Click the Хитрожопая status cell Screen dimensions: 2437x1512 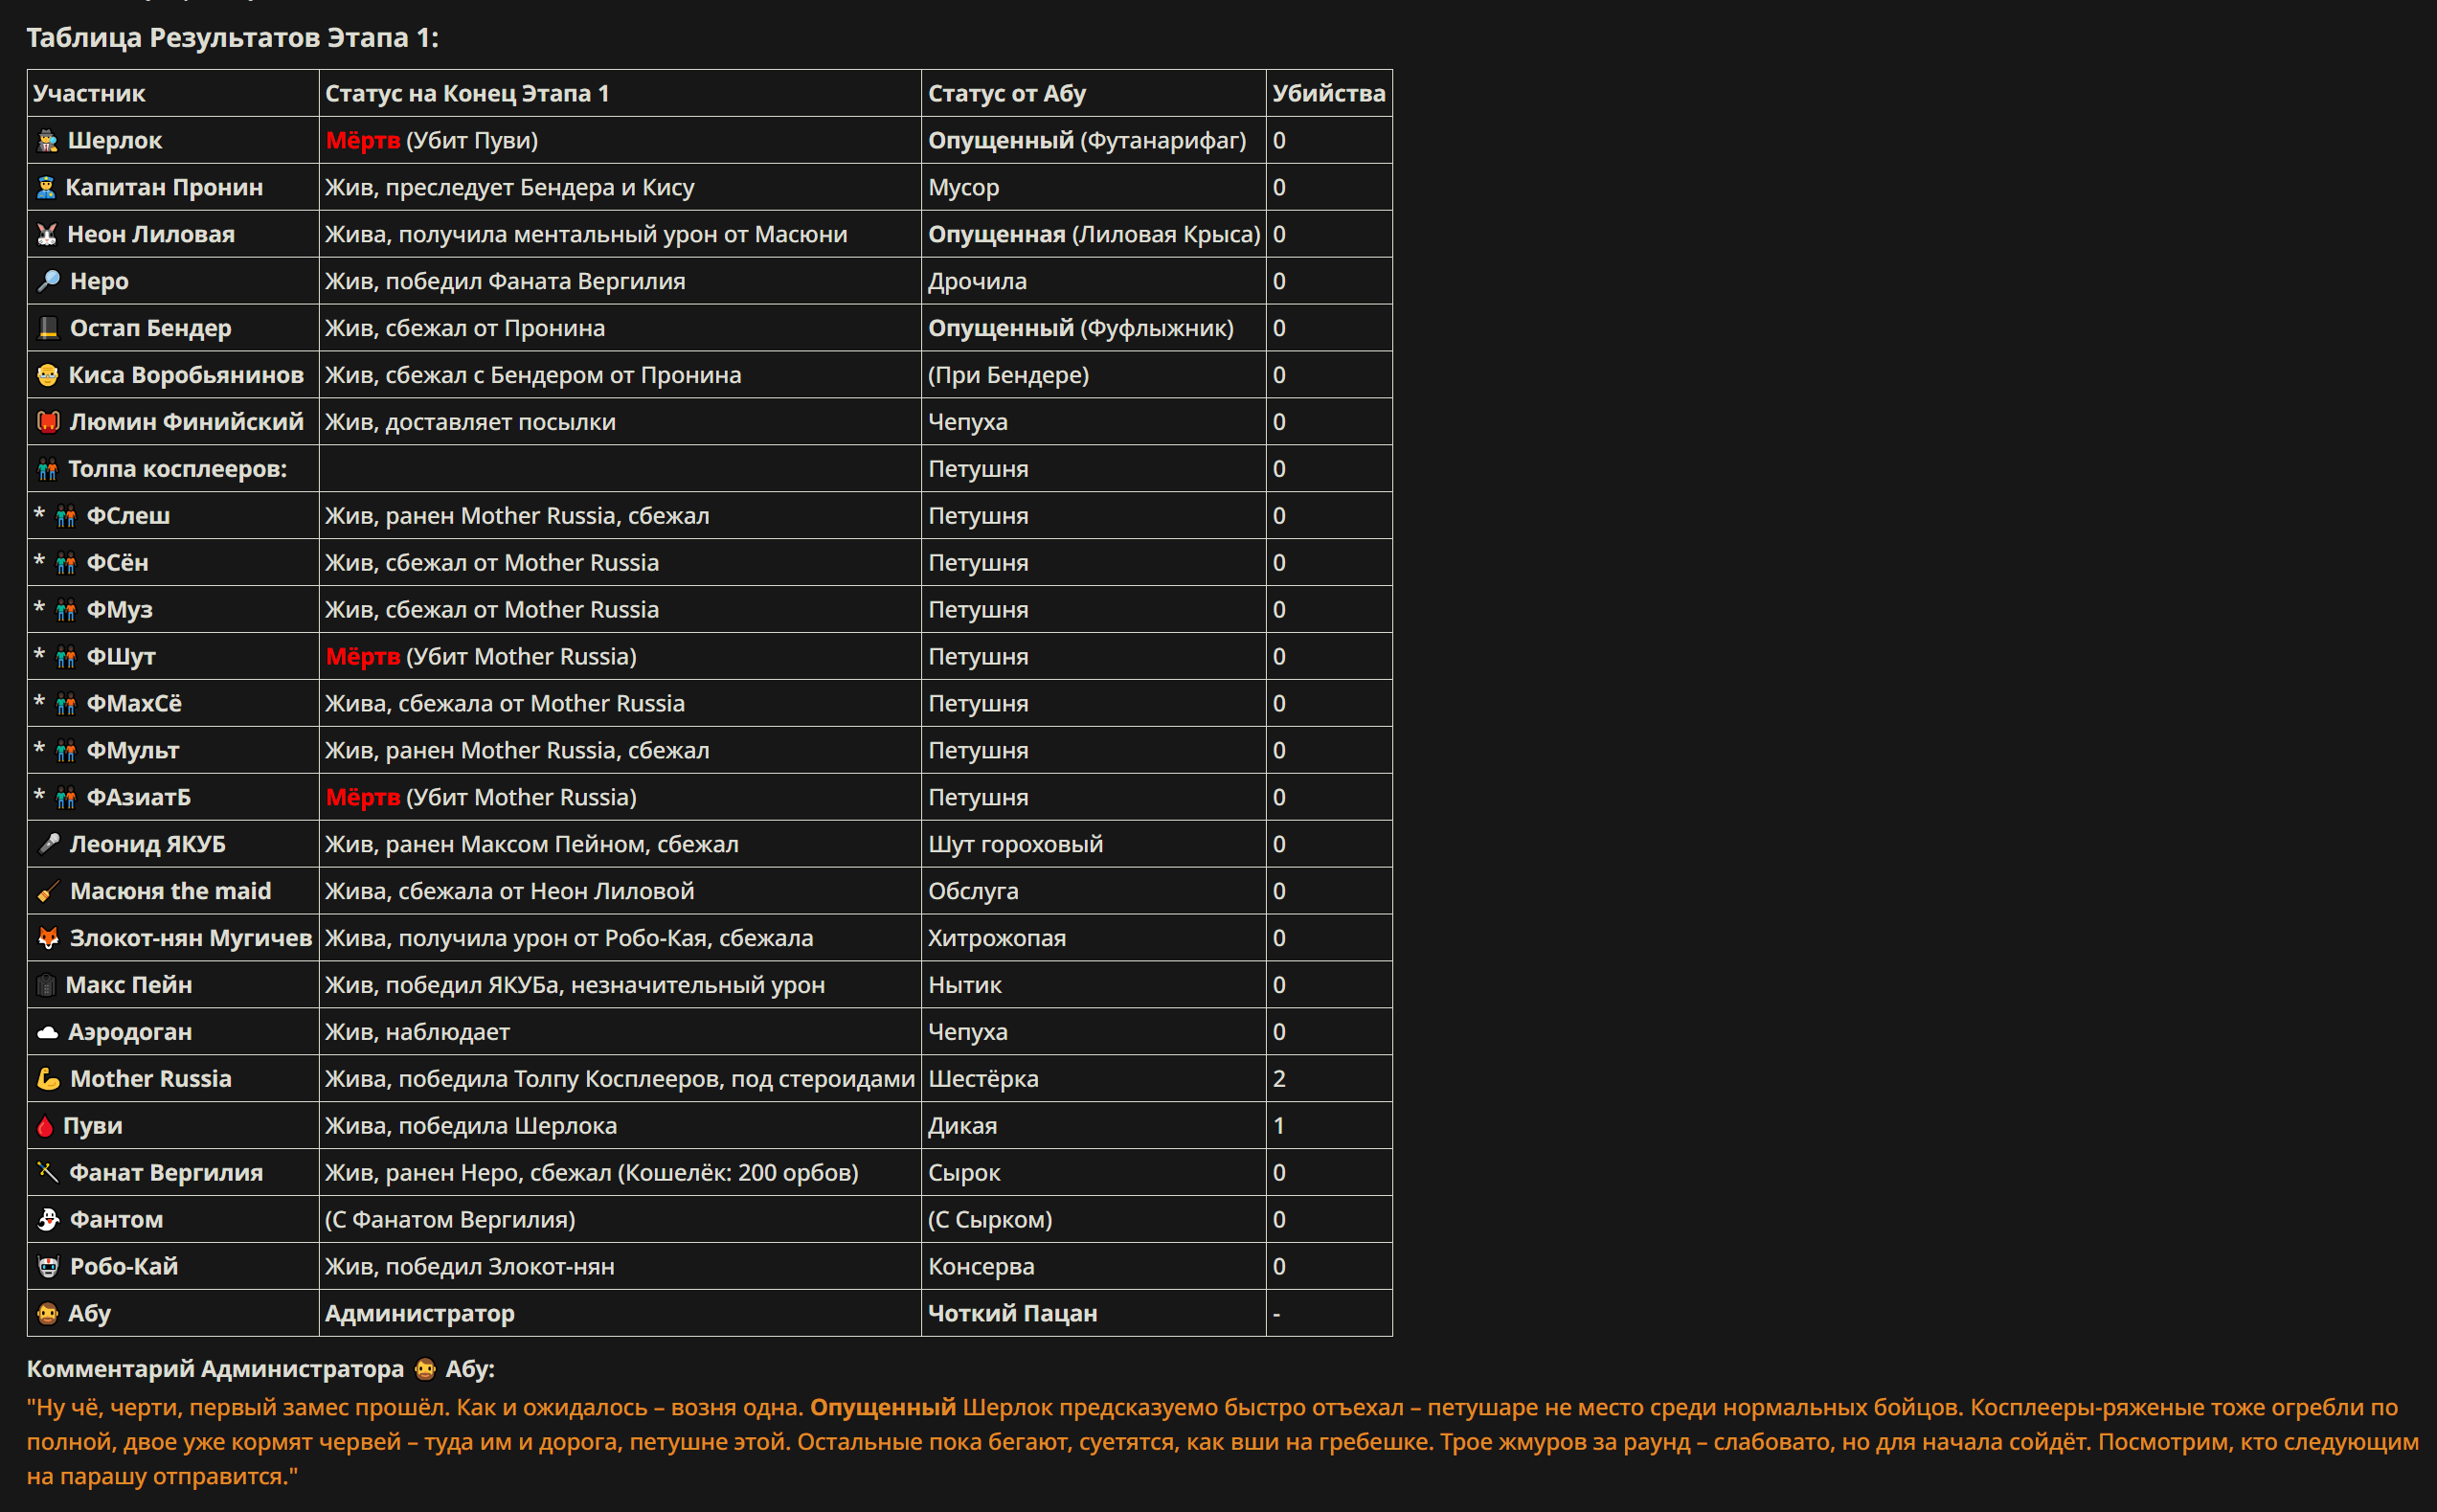(1093, 939)
